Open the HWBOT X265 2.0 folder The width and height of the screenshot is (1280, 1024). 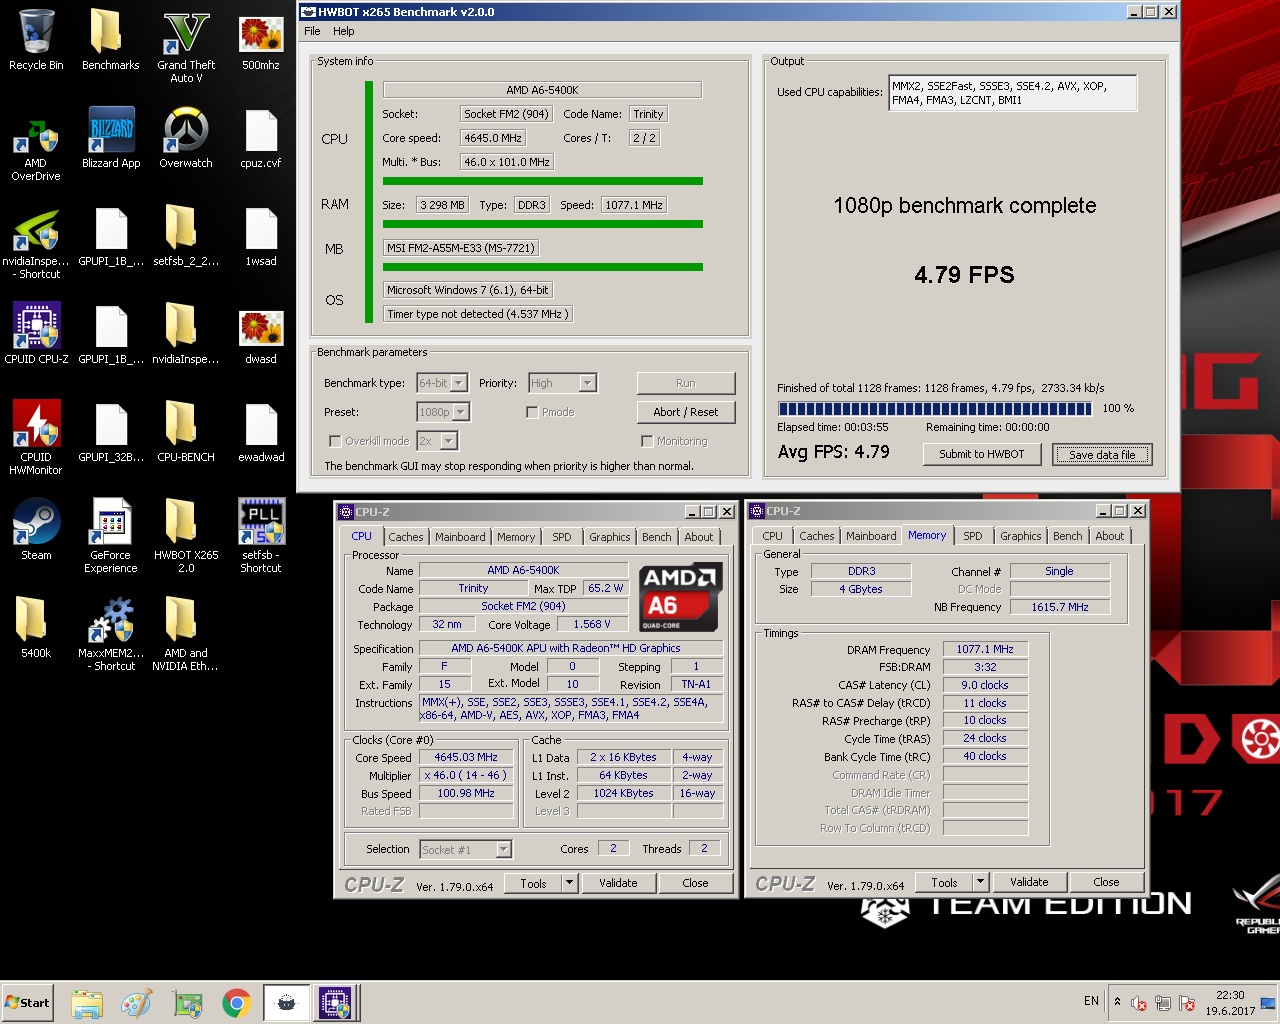point(186,535)
